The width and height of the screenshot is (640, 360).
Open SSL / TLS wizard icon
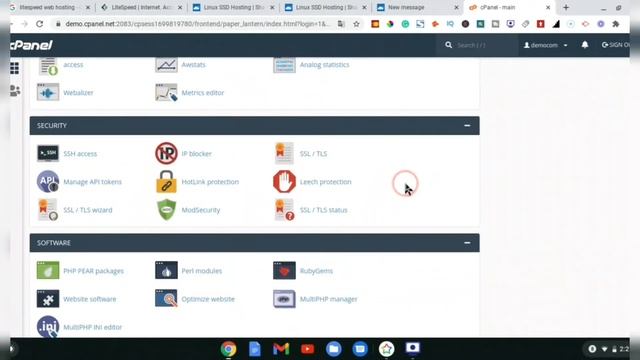point(48,210)
